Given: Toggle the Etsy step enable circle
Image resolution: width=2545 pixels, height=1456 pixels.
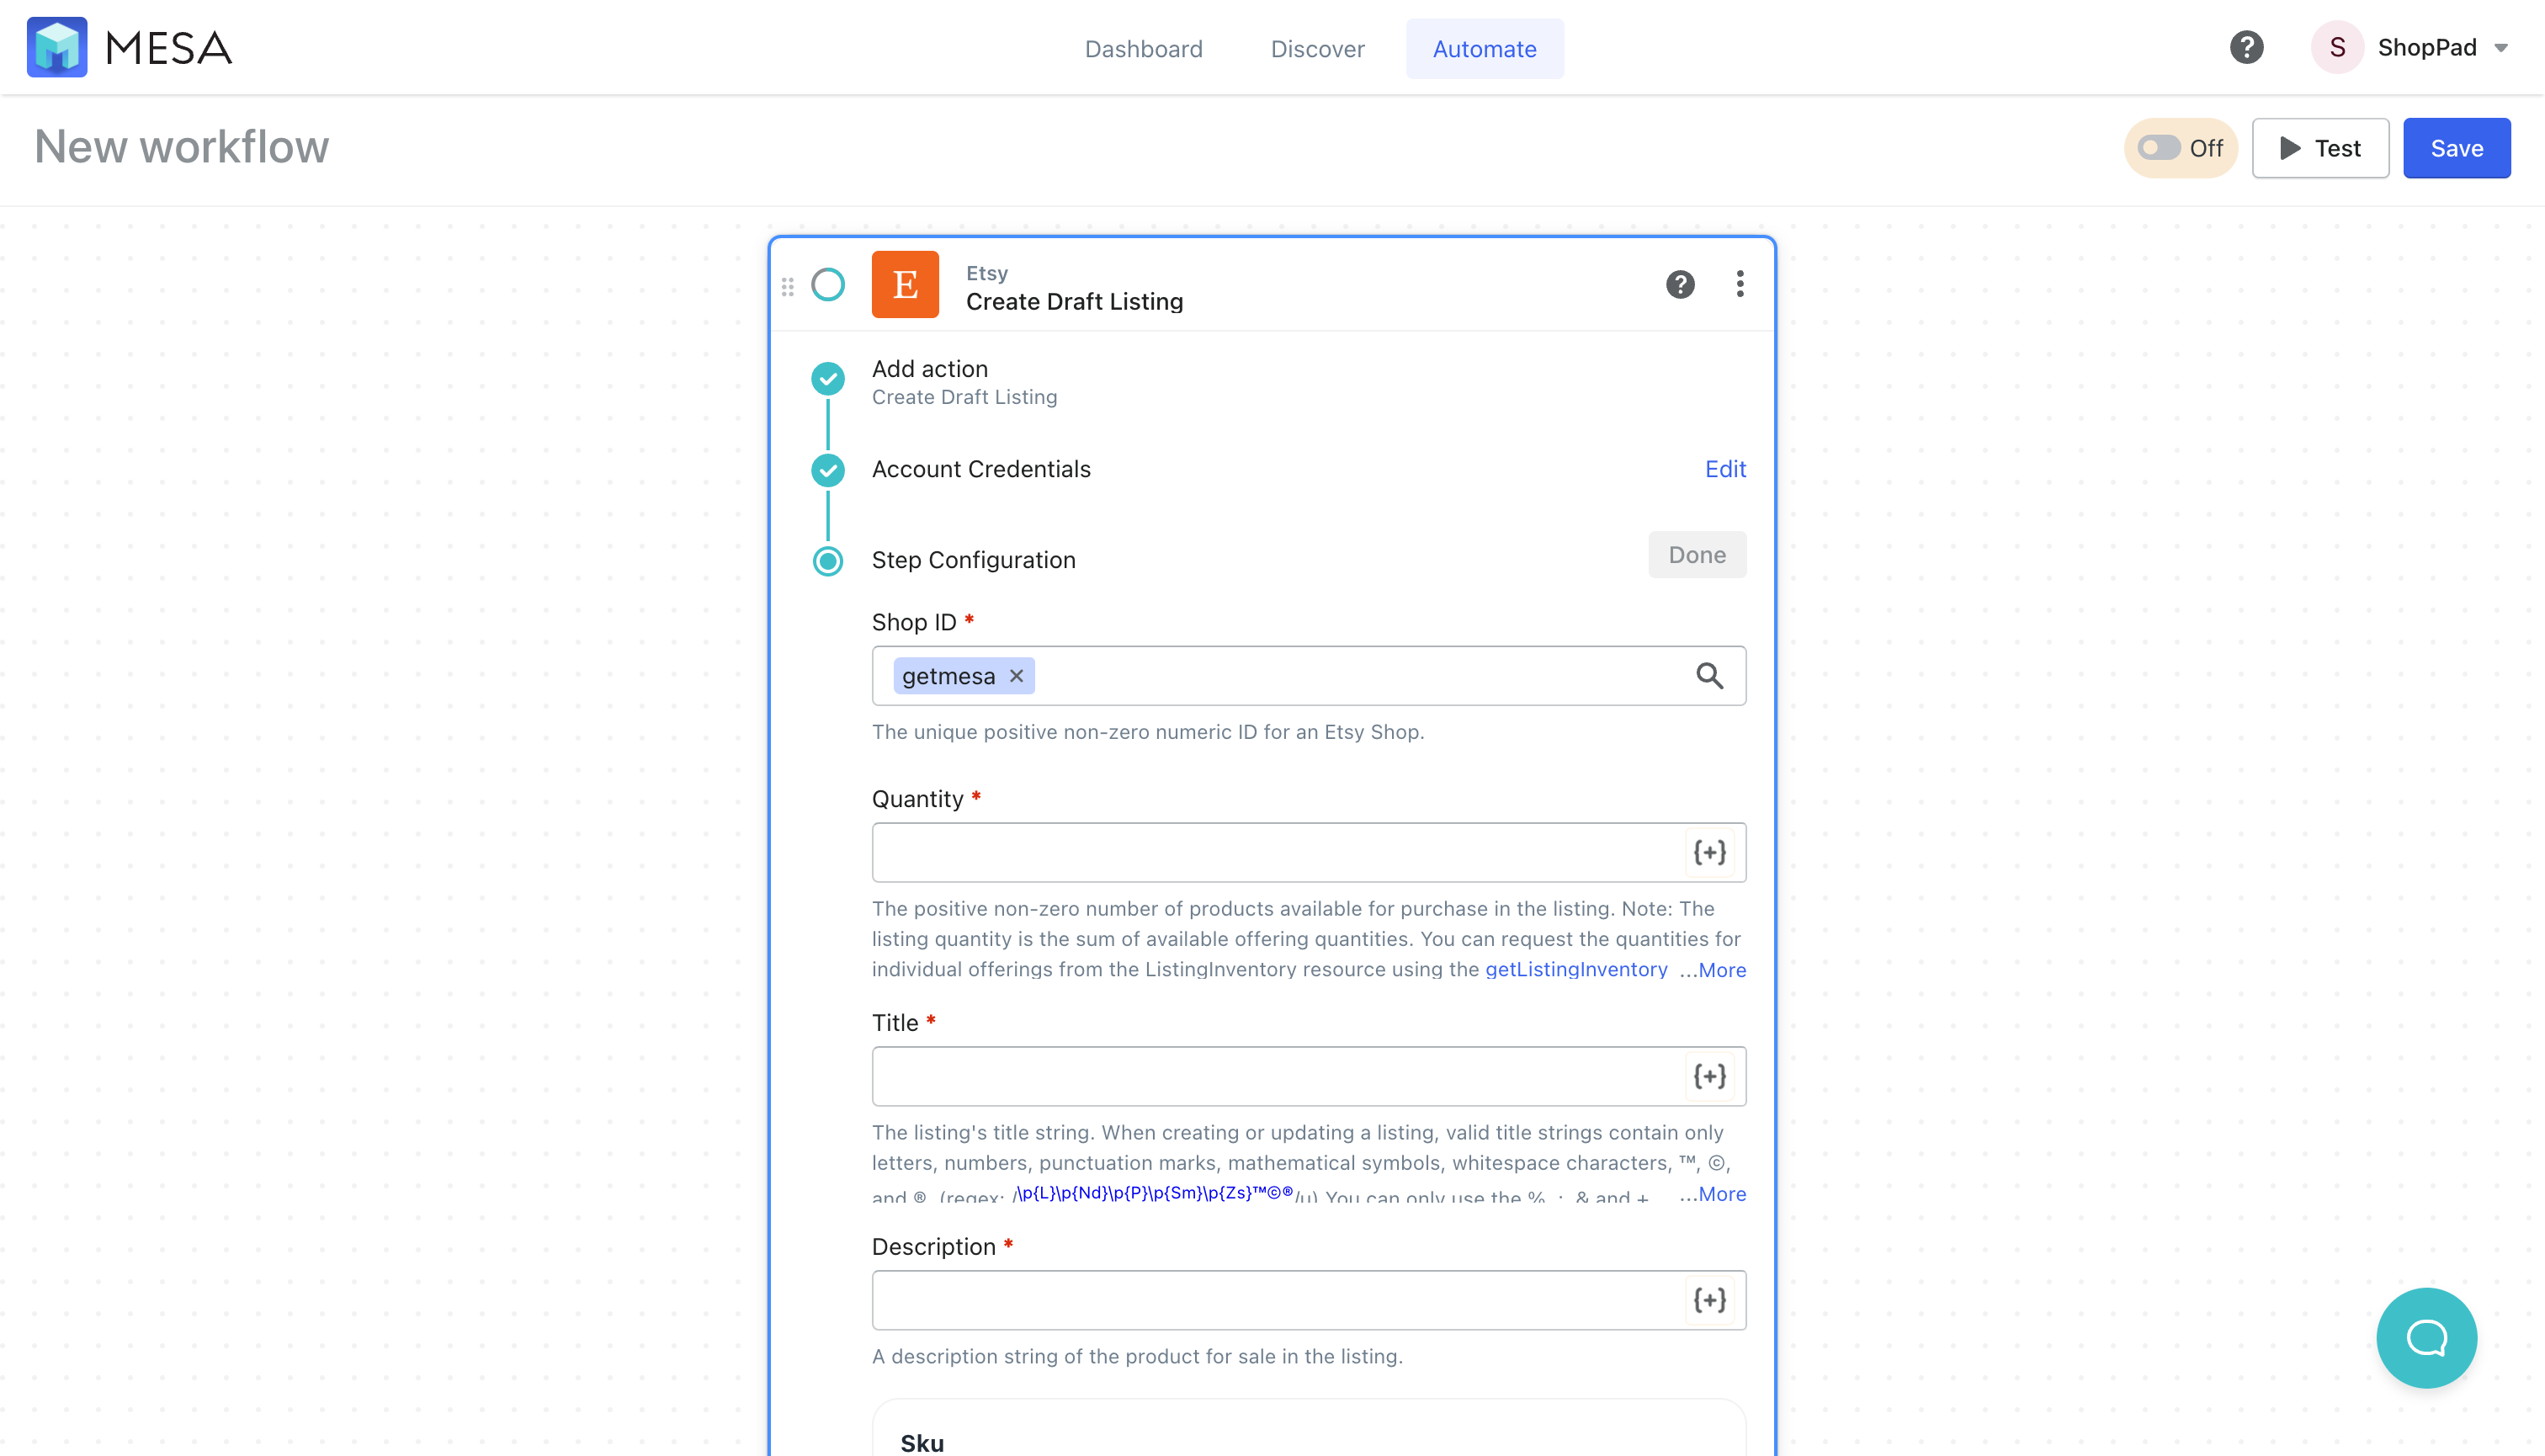Looking at the screenshot, I should click(828, 285).
